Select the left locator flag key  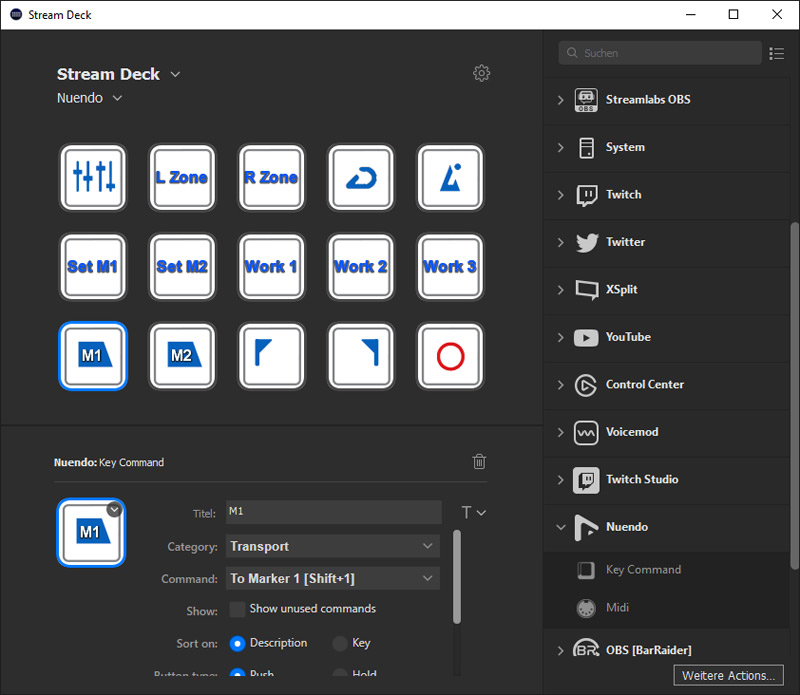click(x=272, y=355)
